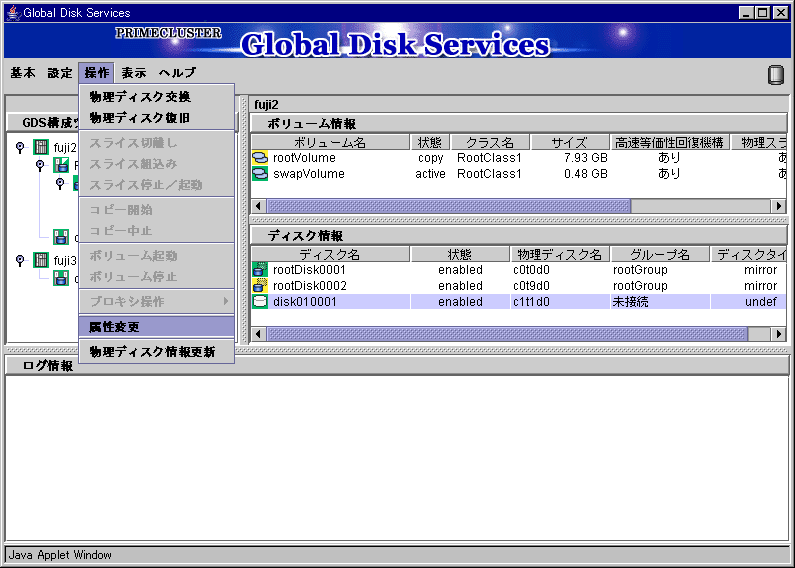
Task: Click copy status of rootVolume
Action: point(430,158)
